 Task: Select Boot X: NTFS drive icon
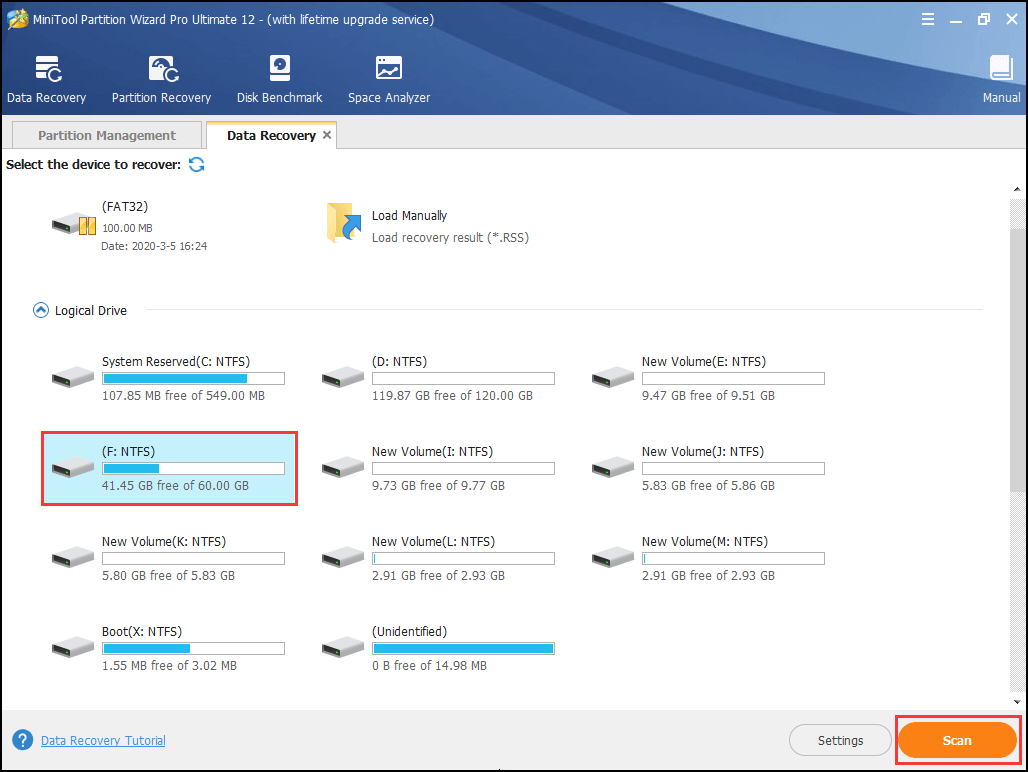(73, 646)
